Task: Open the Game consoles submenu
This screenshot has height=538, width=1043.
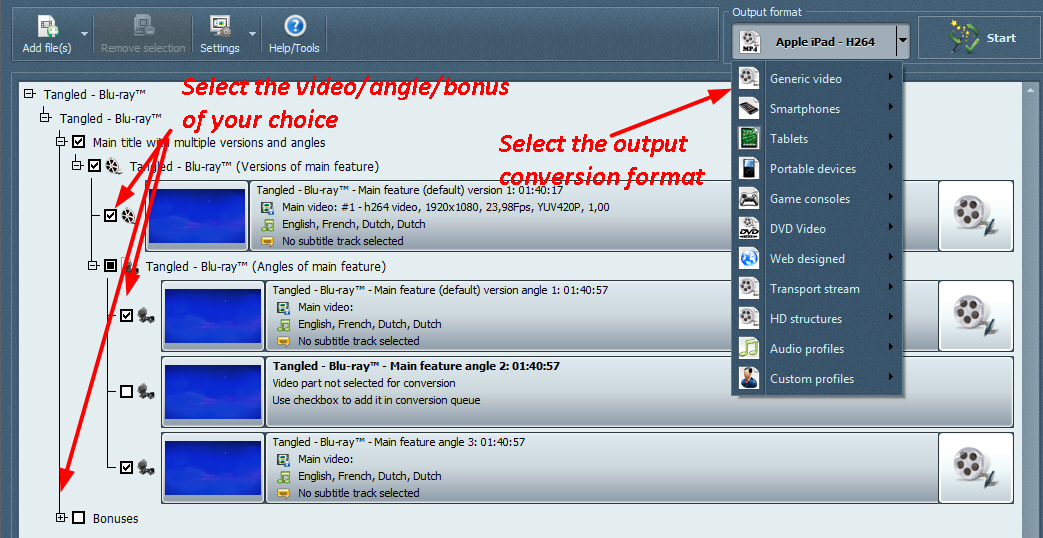Action: (817, 198)
